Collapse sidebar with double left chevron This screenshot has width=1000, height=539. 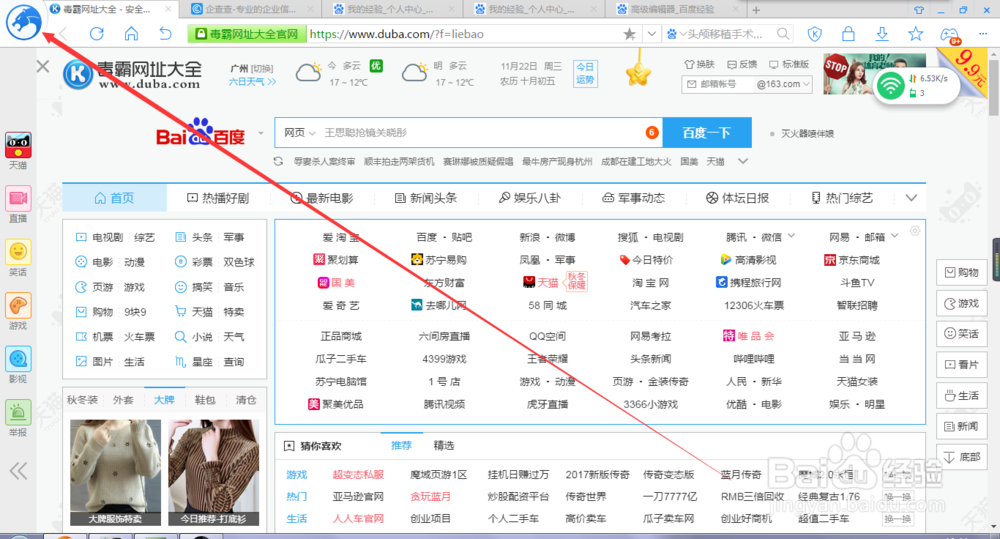pos(18,471)
